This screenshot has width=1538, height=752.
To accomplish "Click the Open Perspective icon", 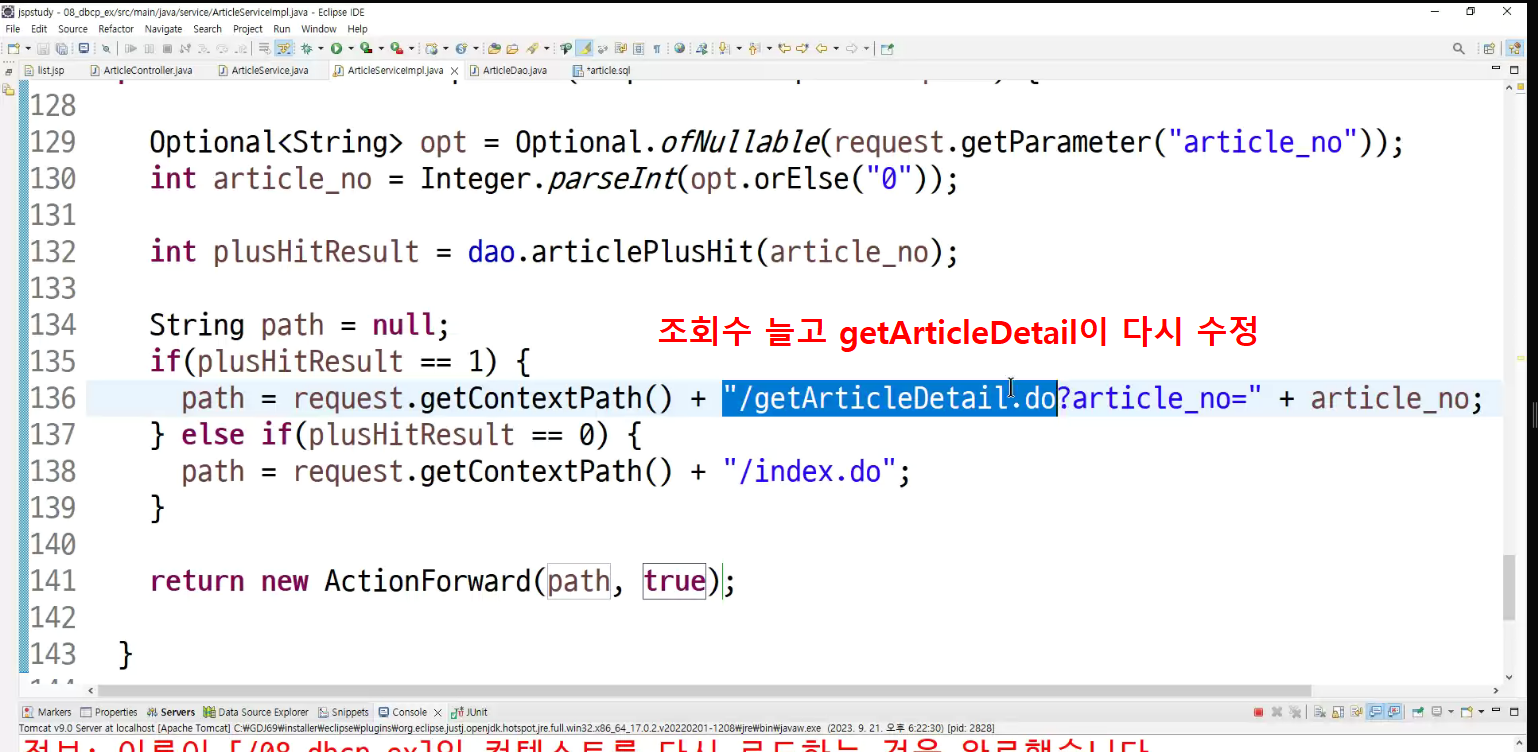I will pyautogui.click(x=1489, y=48).
